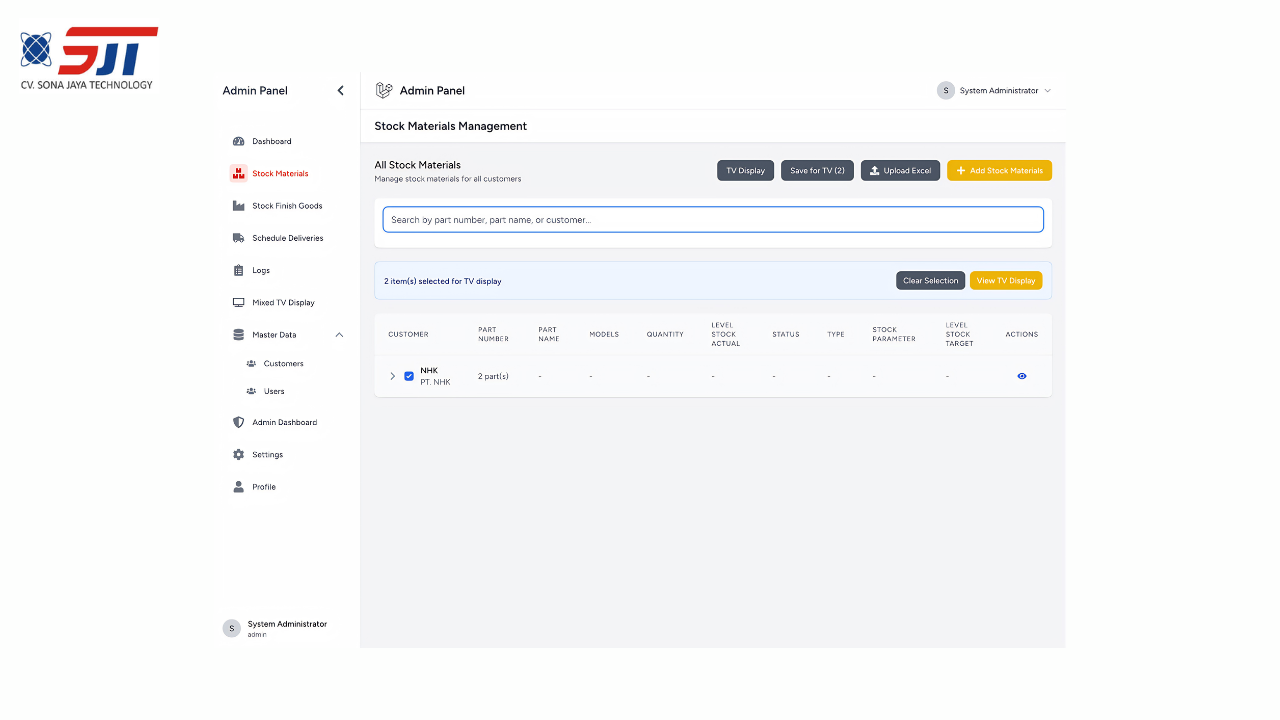Uncheck the NHK customer checkbox
The height and width of the screenshot is (720, 1280).
coord(409,376)
